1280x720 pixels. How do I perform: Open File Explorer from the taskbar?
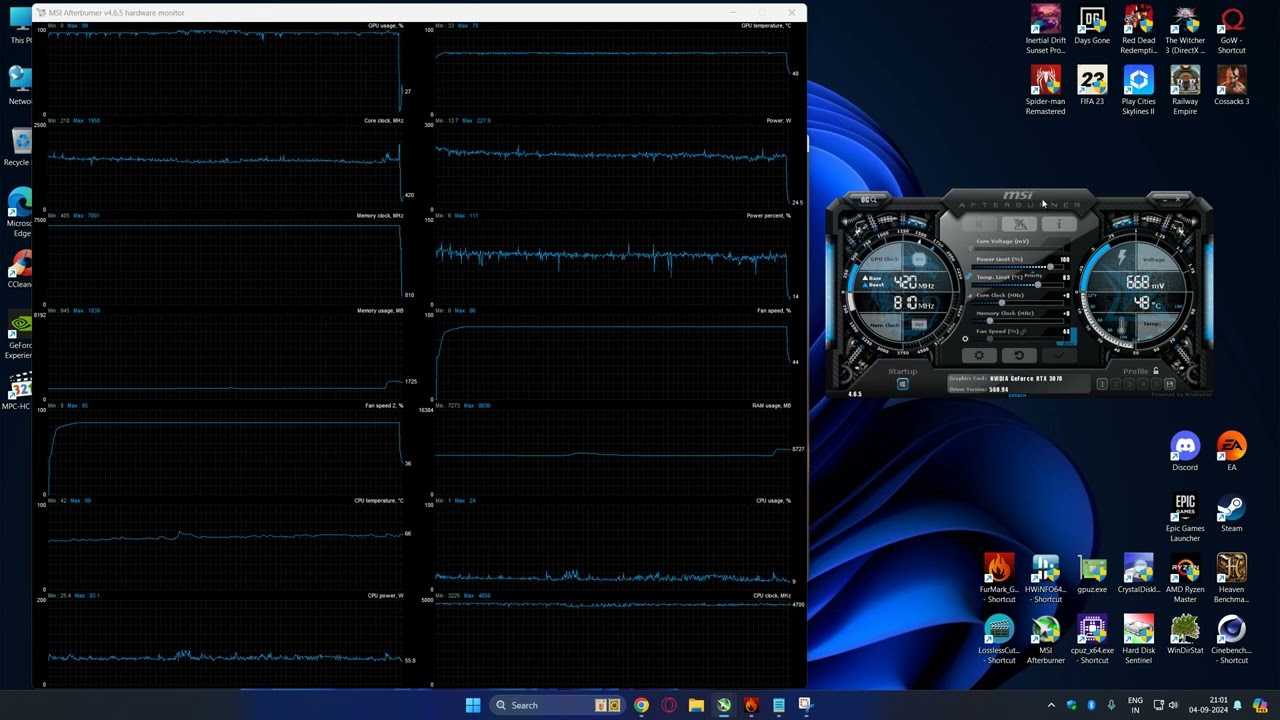pos(696,705)
